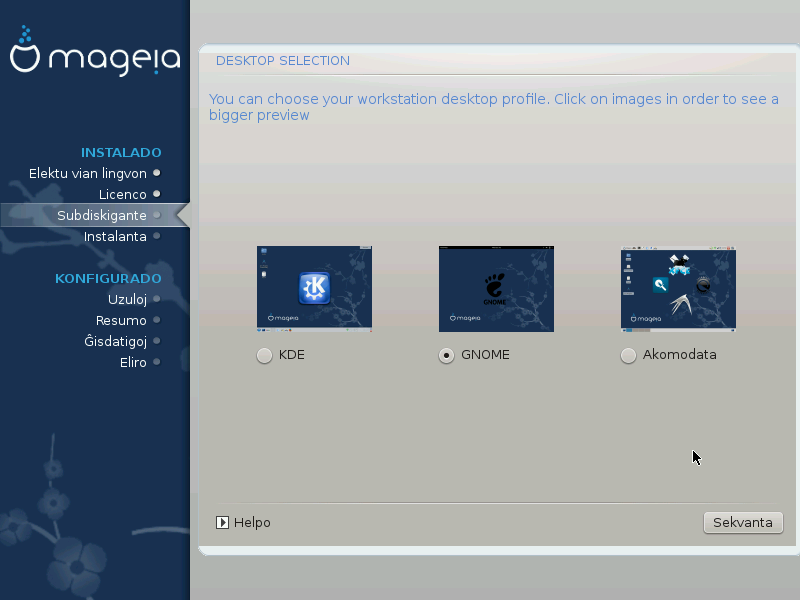
Task: Click the Elektu vian lingvon step
Action: coord(88,173)
